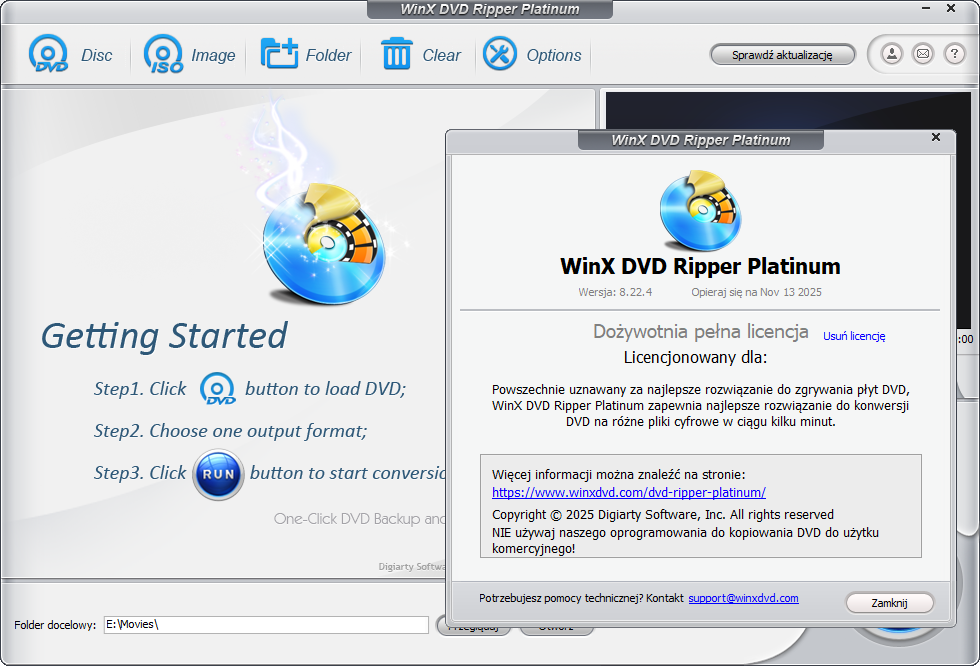
Task: Click the Folder docelowy path field
Action: [x=266, y=624]
